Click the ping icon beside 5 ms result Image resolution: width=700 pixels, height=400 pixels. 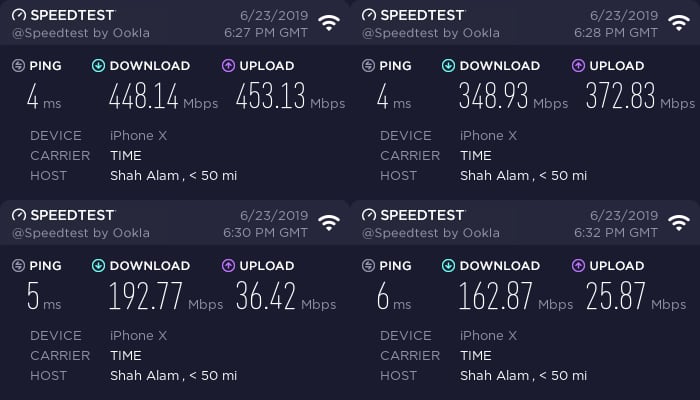18,266
